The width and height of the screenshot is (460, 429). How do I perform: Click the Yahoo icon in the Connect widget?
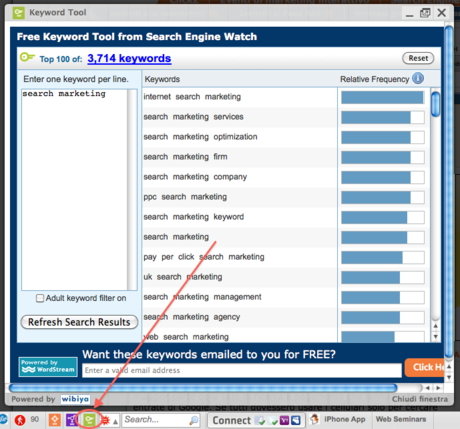[284, 420]
